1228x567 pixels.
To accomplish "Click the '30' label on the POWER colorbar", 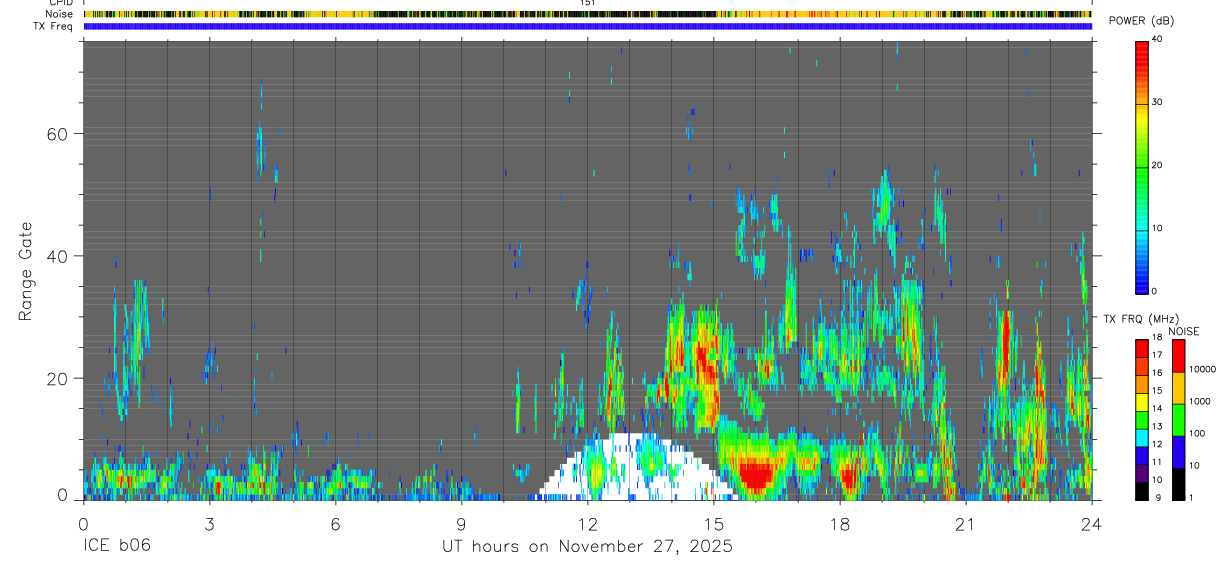I will [1156, 102].
